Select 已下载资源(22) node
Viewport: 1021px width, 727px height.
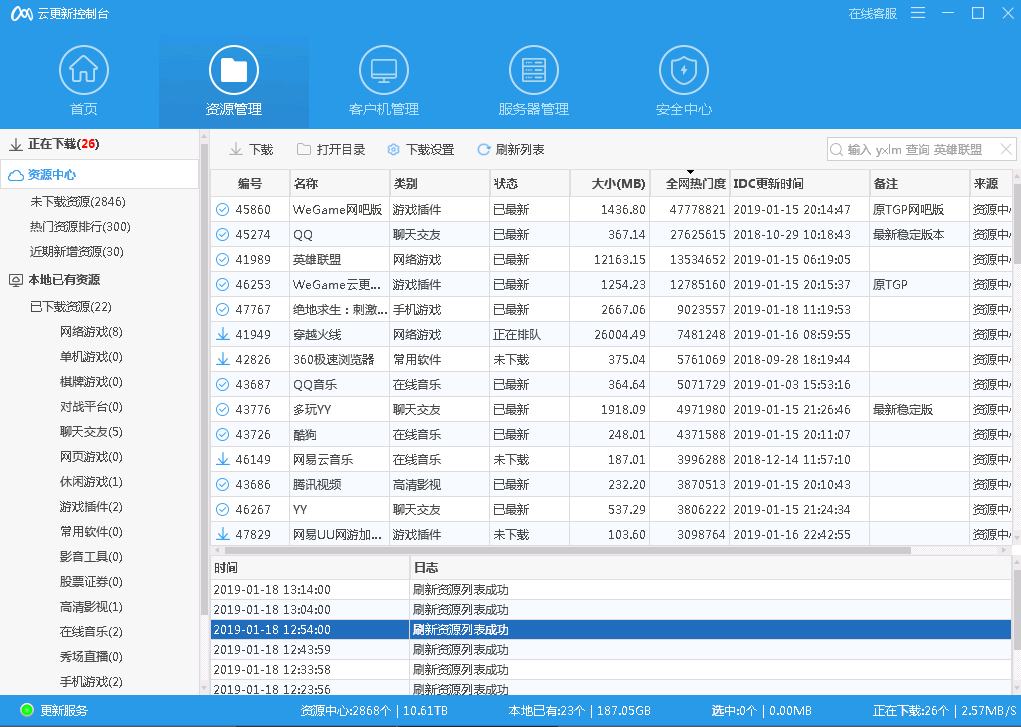[x=71, y=306]
